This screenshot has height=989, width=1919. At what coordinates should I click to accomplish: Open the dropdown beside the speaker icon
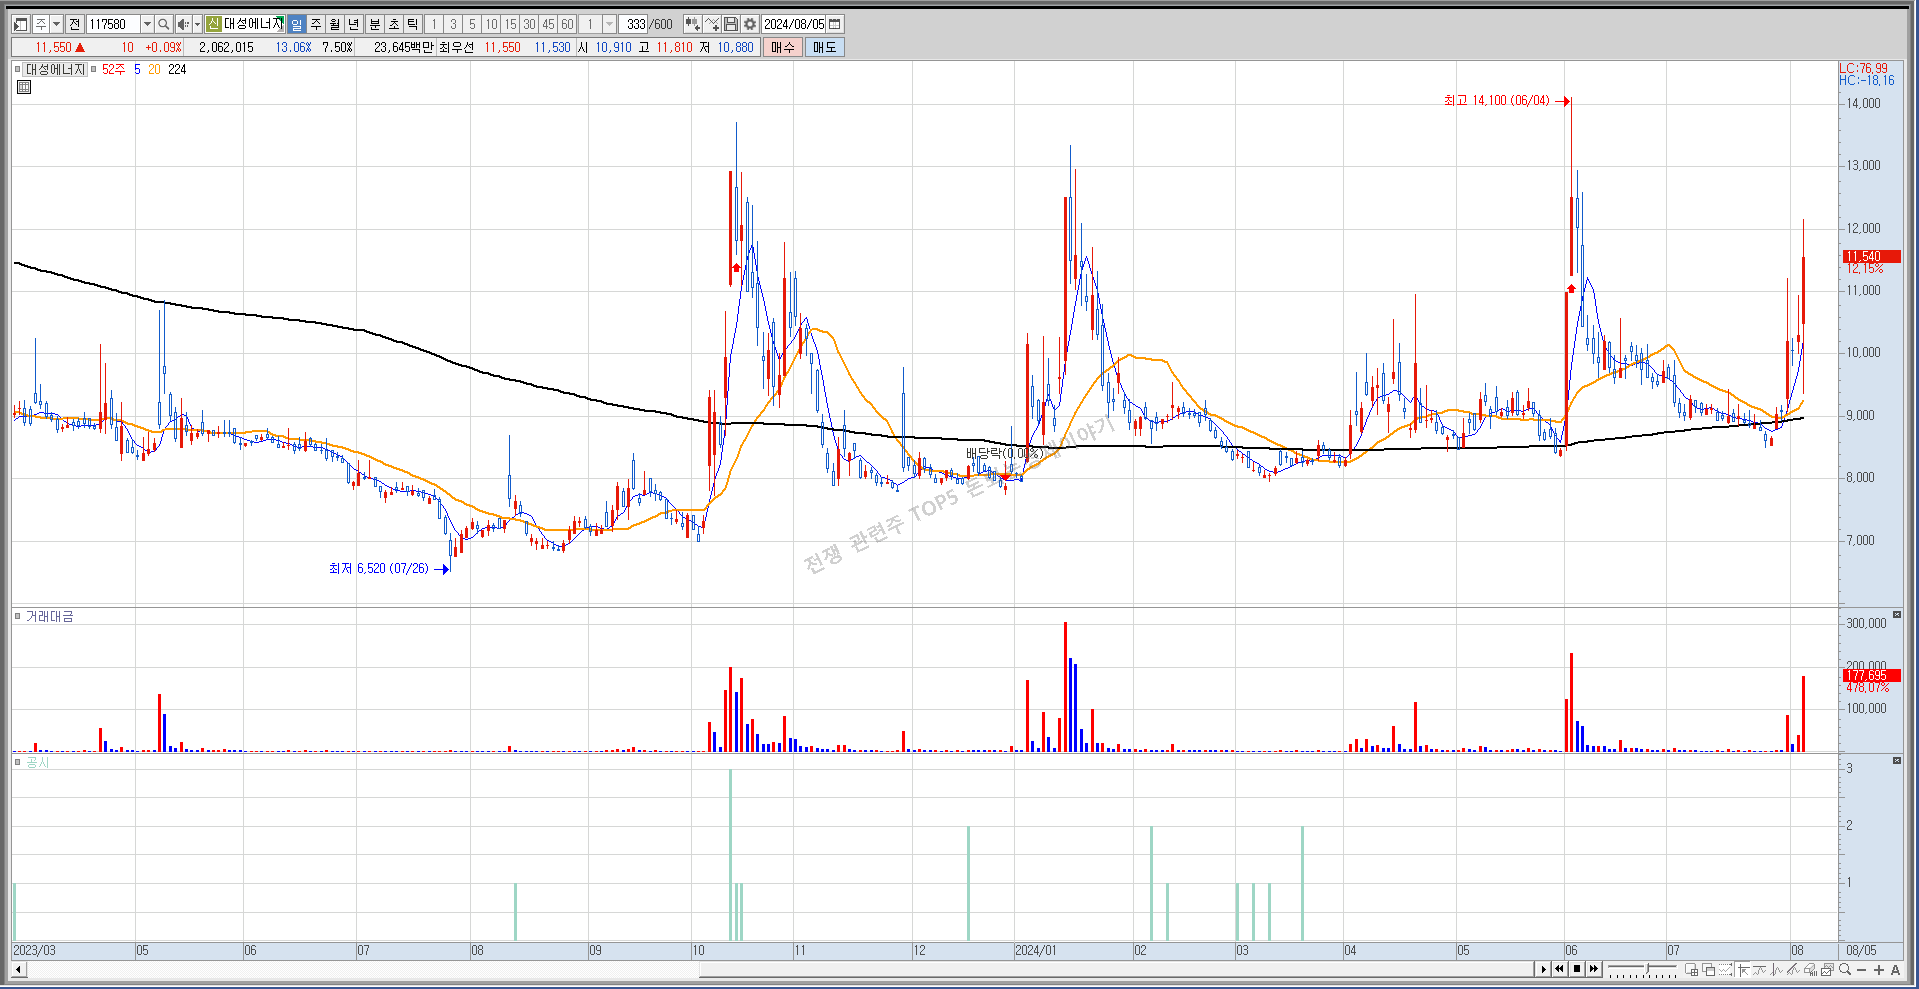point(197,24)
